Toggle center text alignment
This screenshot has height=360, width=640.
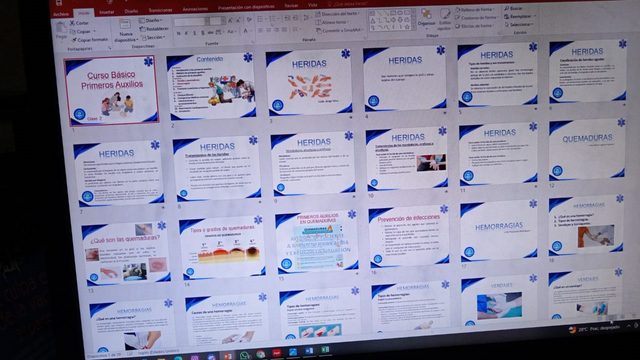268,30
